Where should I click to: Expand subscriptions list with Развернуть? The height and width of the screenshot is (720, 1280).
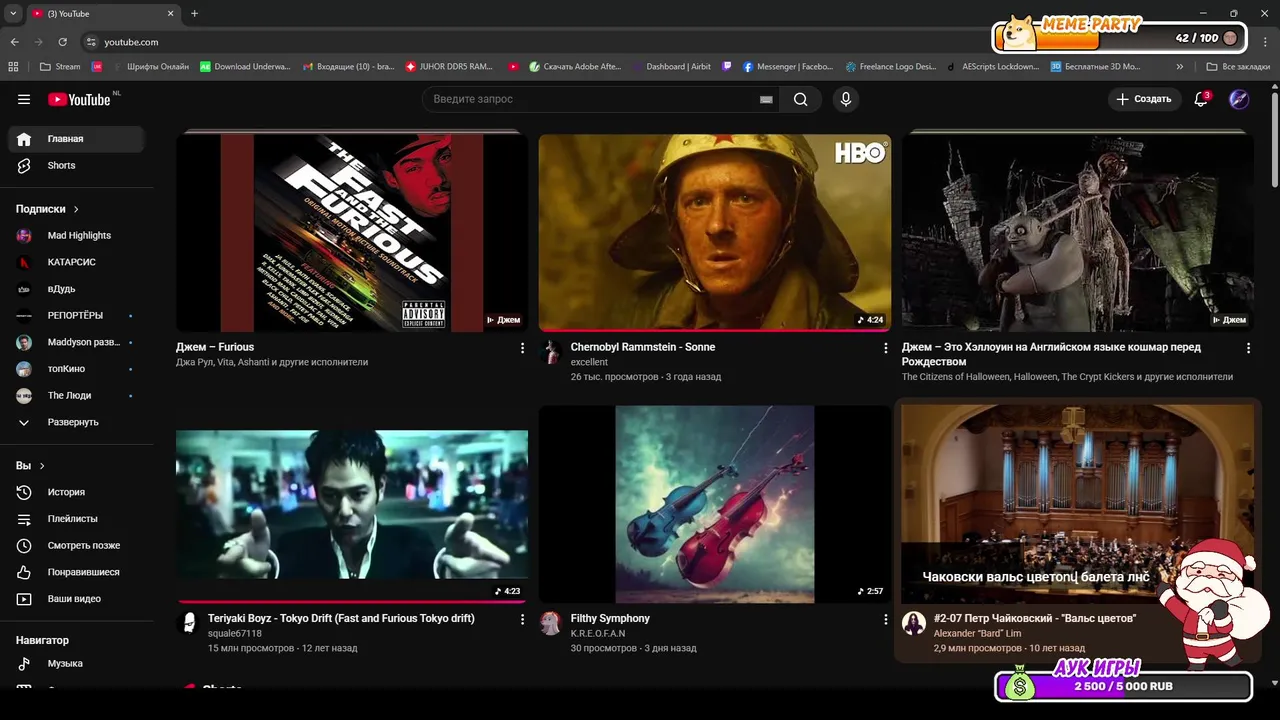(76, 422)
